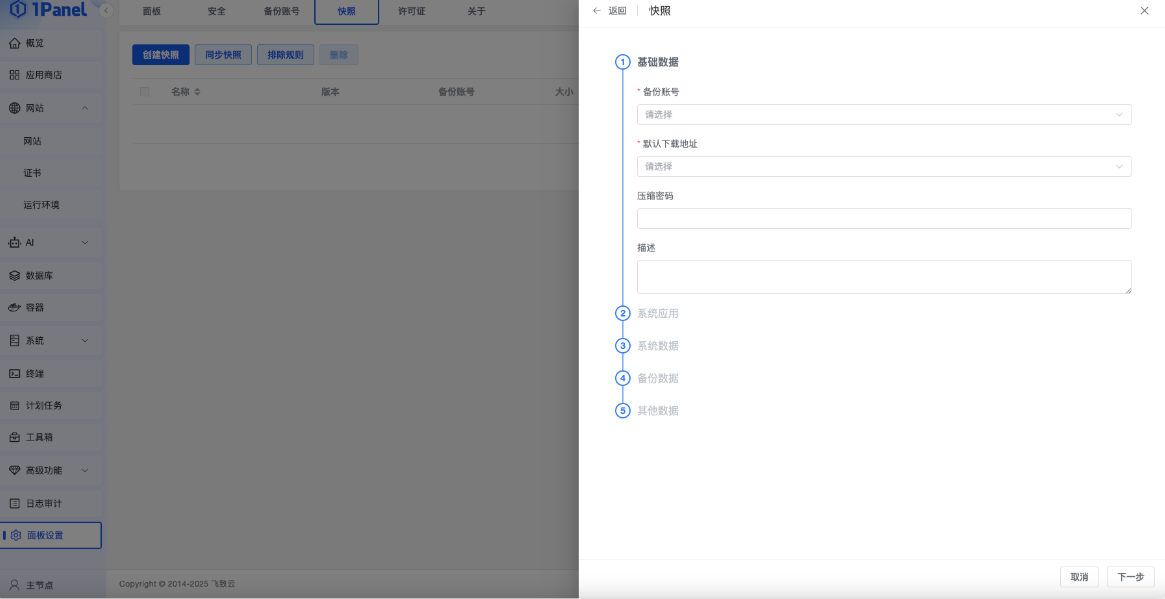Tick the select-all checkbox in table header

coord(145,92)
